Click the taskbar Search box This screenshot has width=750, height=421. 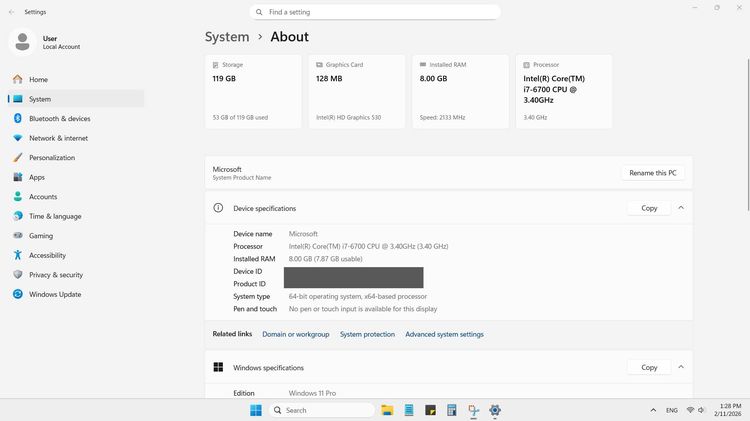point(322,410)
